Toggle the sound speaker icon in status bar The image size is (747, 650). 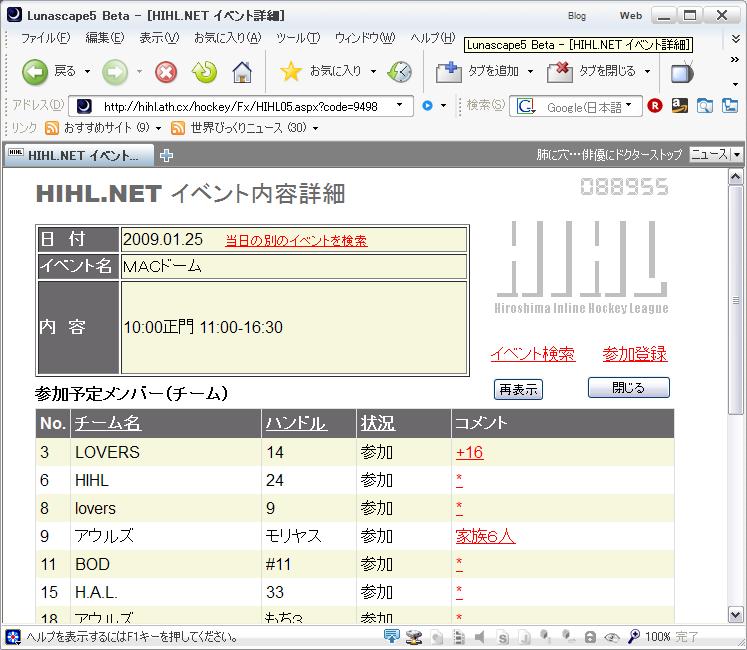[x=480, y=636]
